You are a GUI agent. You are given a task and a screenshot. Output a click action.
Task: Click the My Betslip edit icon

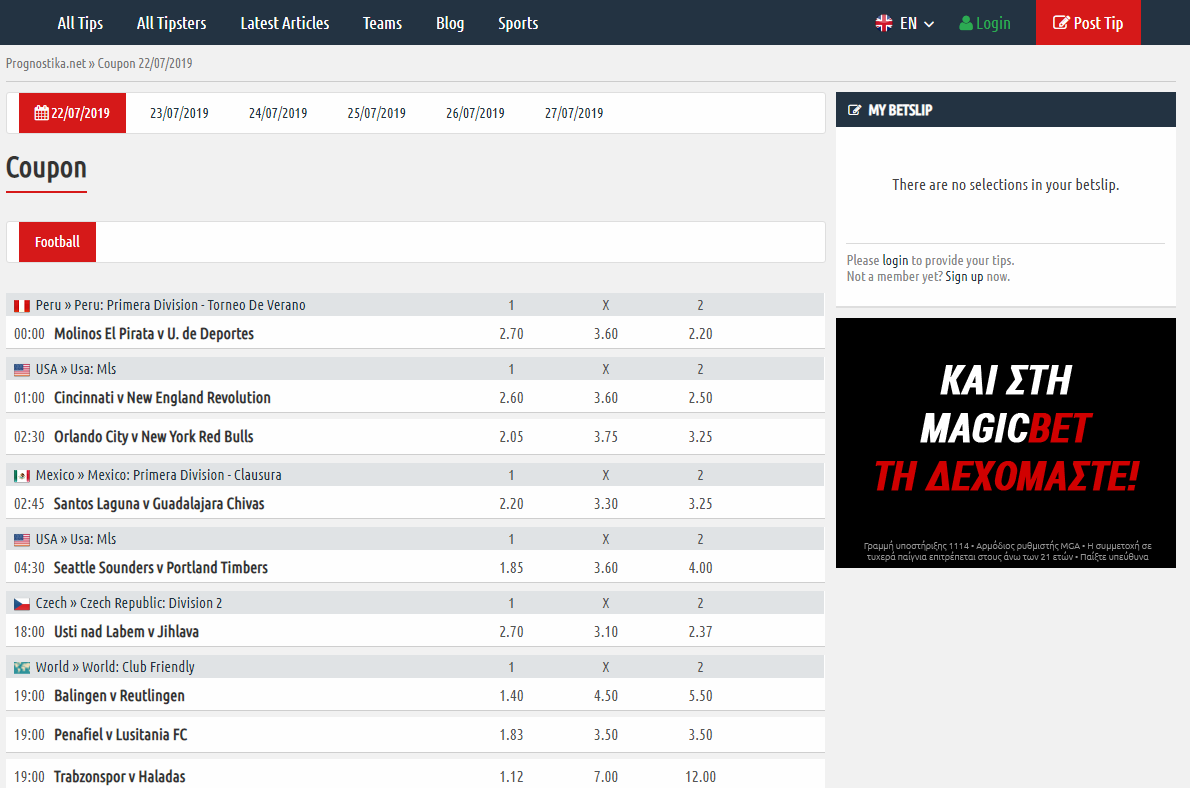[854, 110]
